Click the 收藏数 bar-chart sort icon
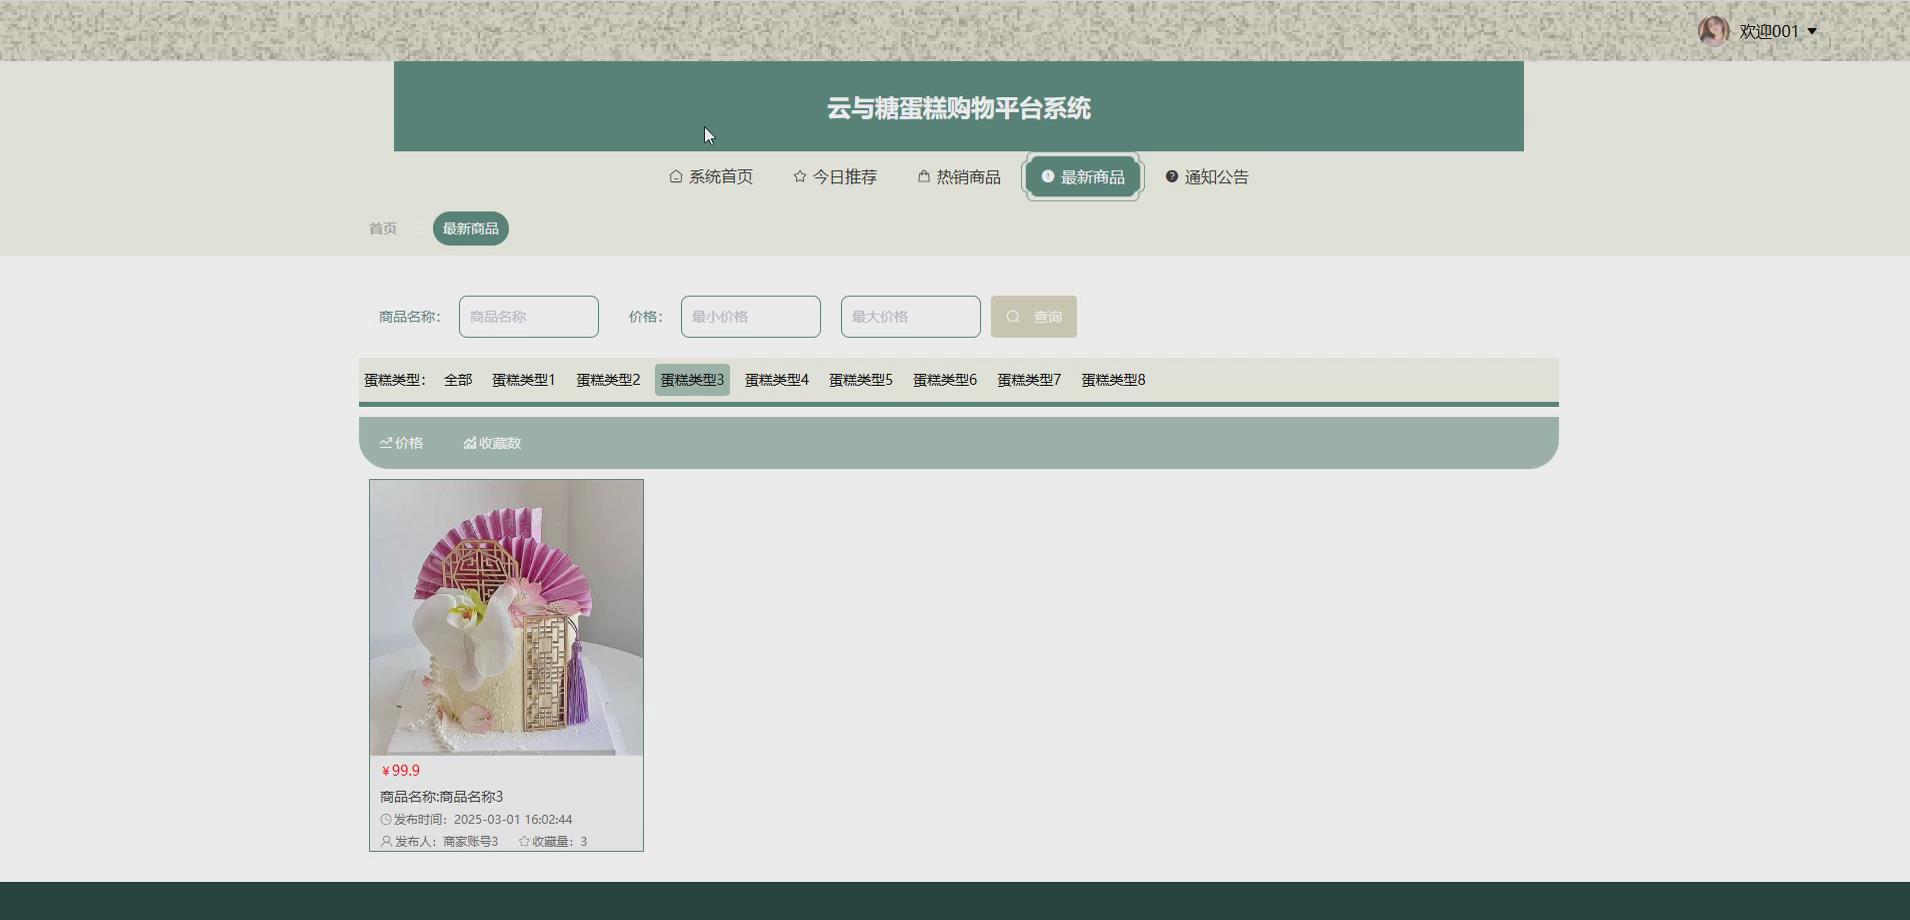Viewport: 1910px width, 920px height. click(x=469, y=442)
